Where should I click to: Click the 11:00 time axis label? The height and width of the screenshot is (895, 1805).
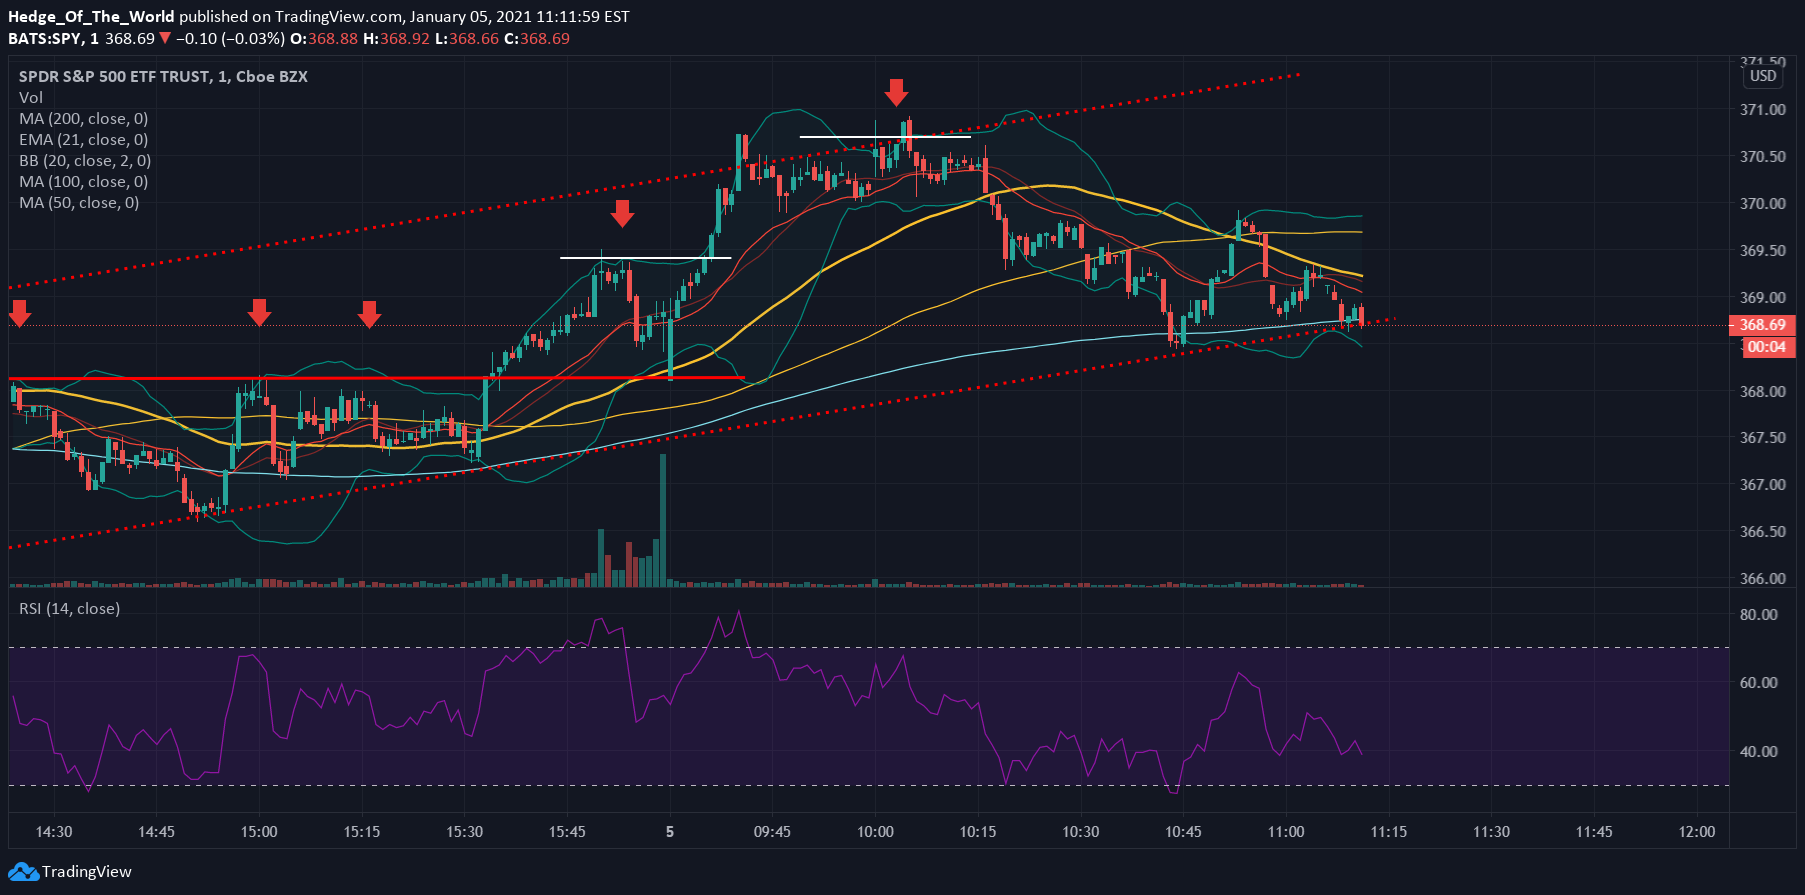click(1286, 832)
